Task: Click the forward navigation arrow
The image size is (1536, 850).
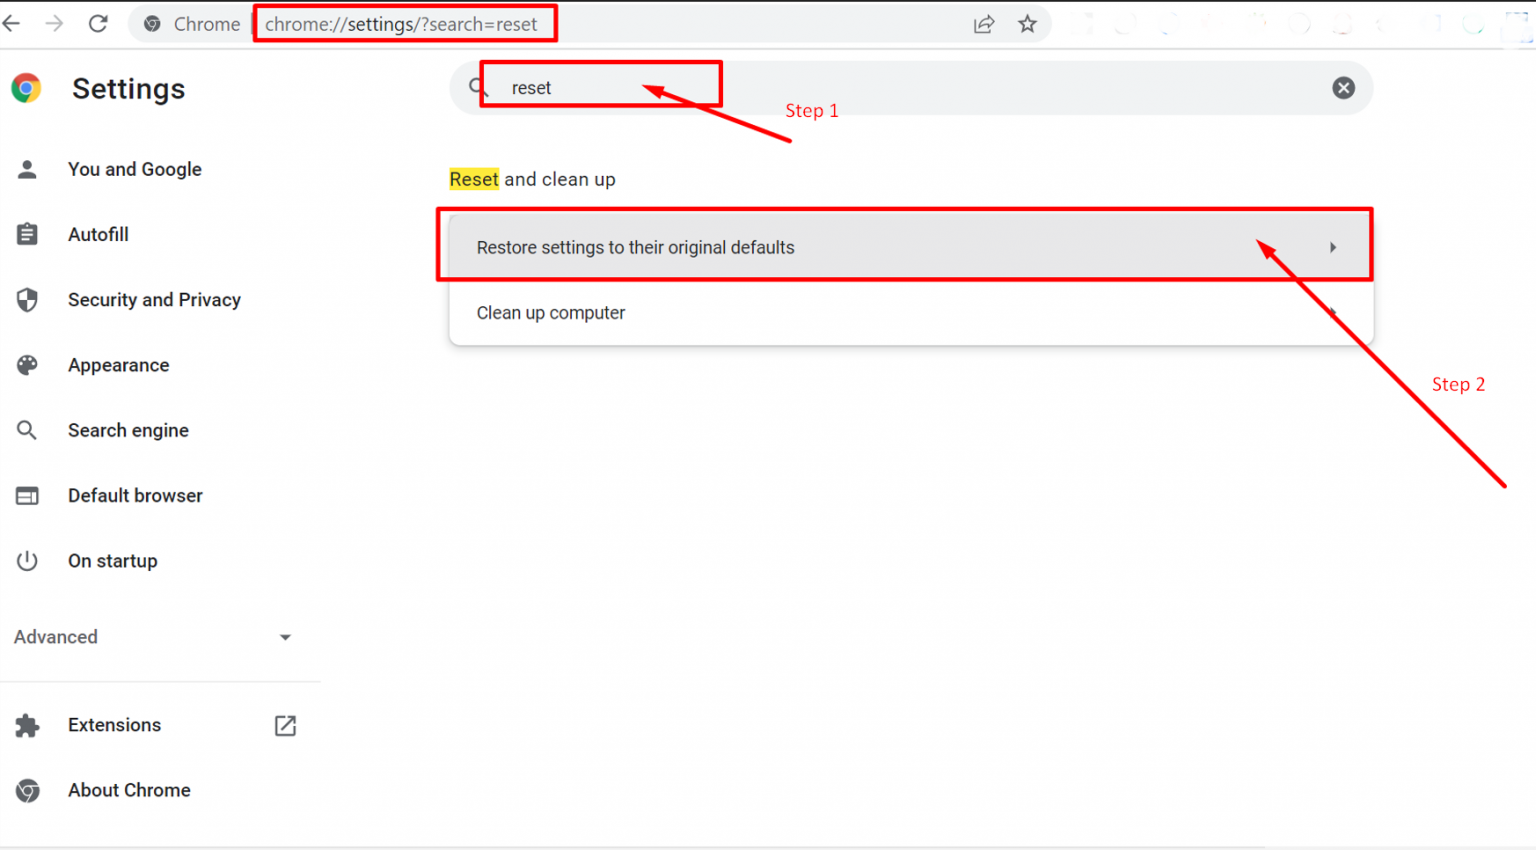Action: pos(54,24)
